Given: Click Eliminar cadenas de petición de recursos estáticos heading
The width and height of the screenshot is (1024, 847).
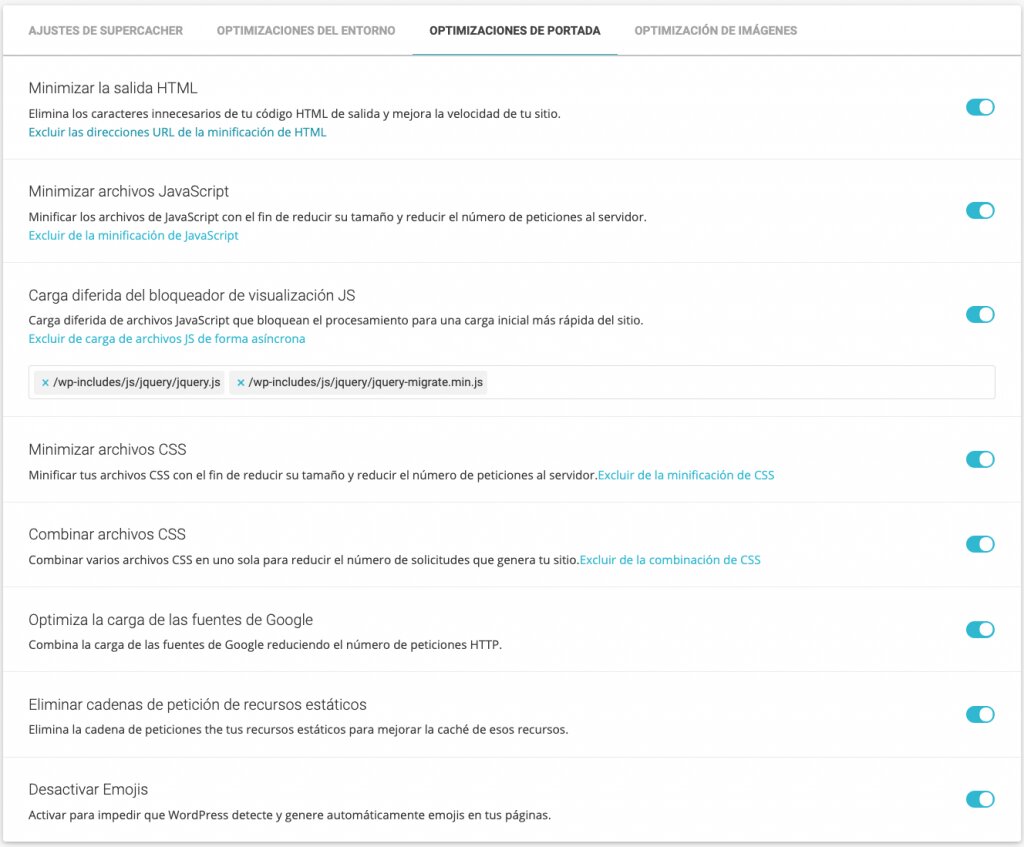Looking at the screenshot, I should [197, 705].
